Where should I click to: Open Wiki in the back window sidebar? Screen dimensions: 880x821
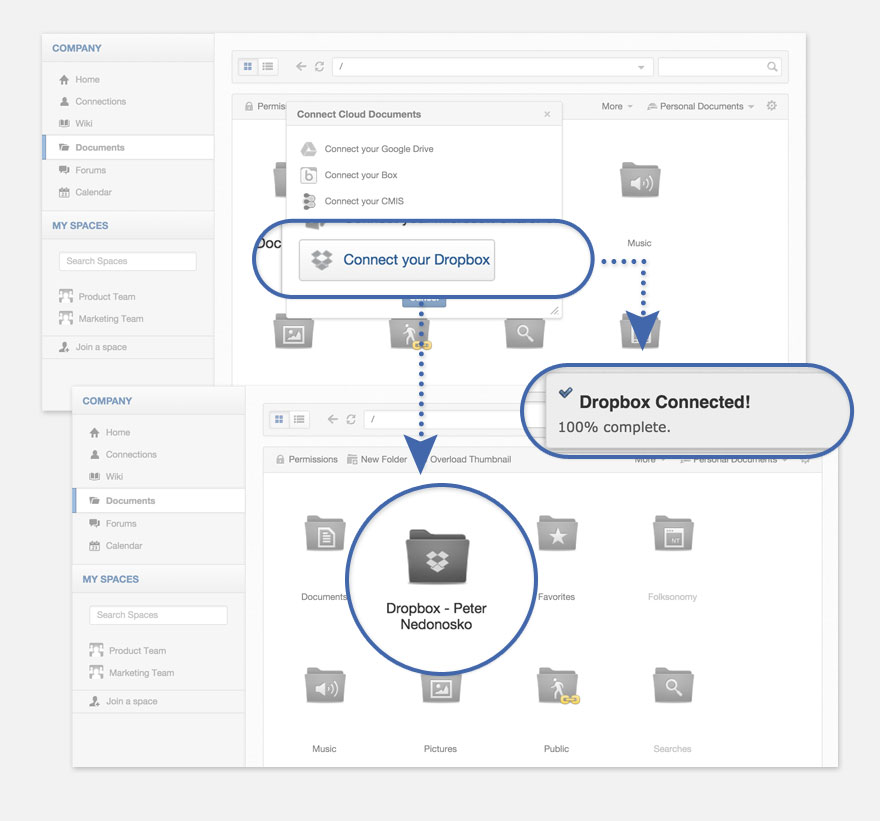(x=76, y=123)
